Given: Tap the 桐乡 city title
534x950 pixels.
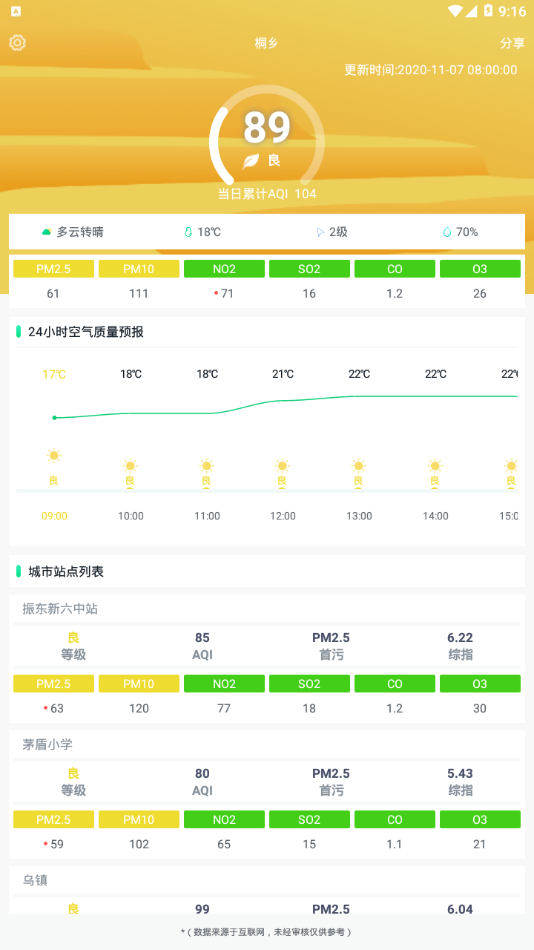Looking at the screenshot, I should click(266, 43).
